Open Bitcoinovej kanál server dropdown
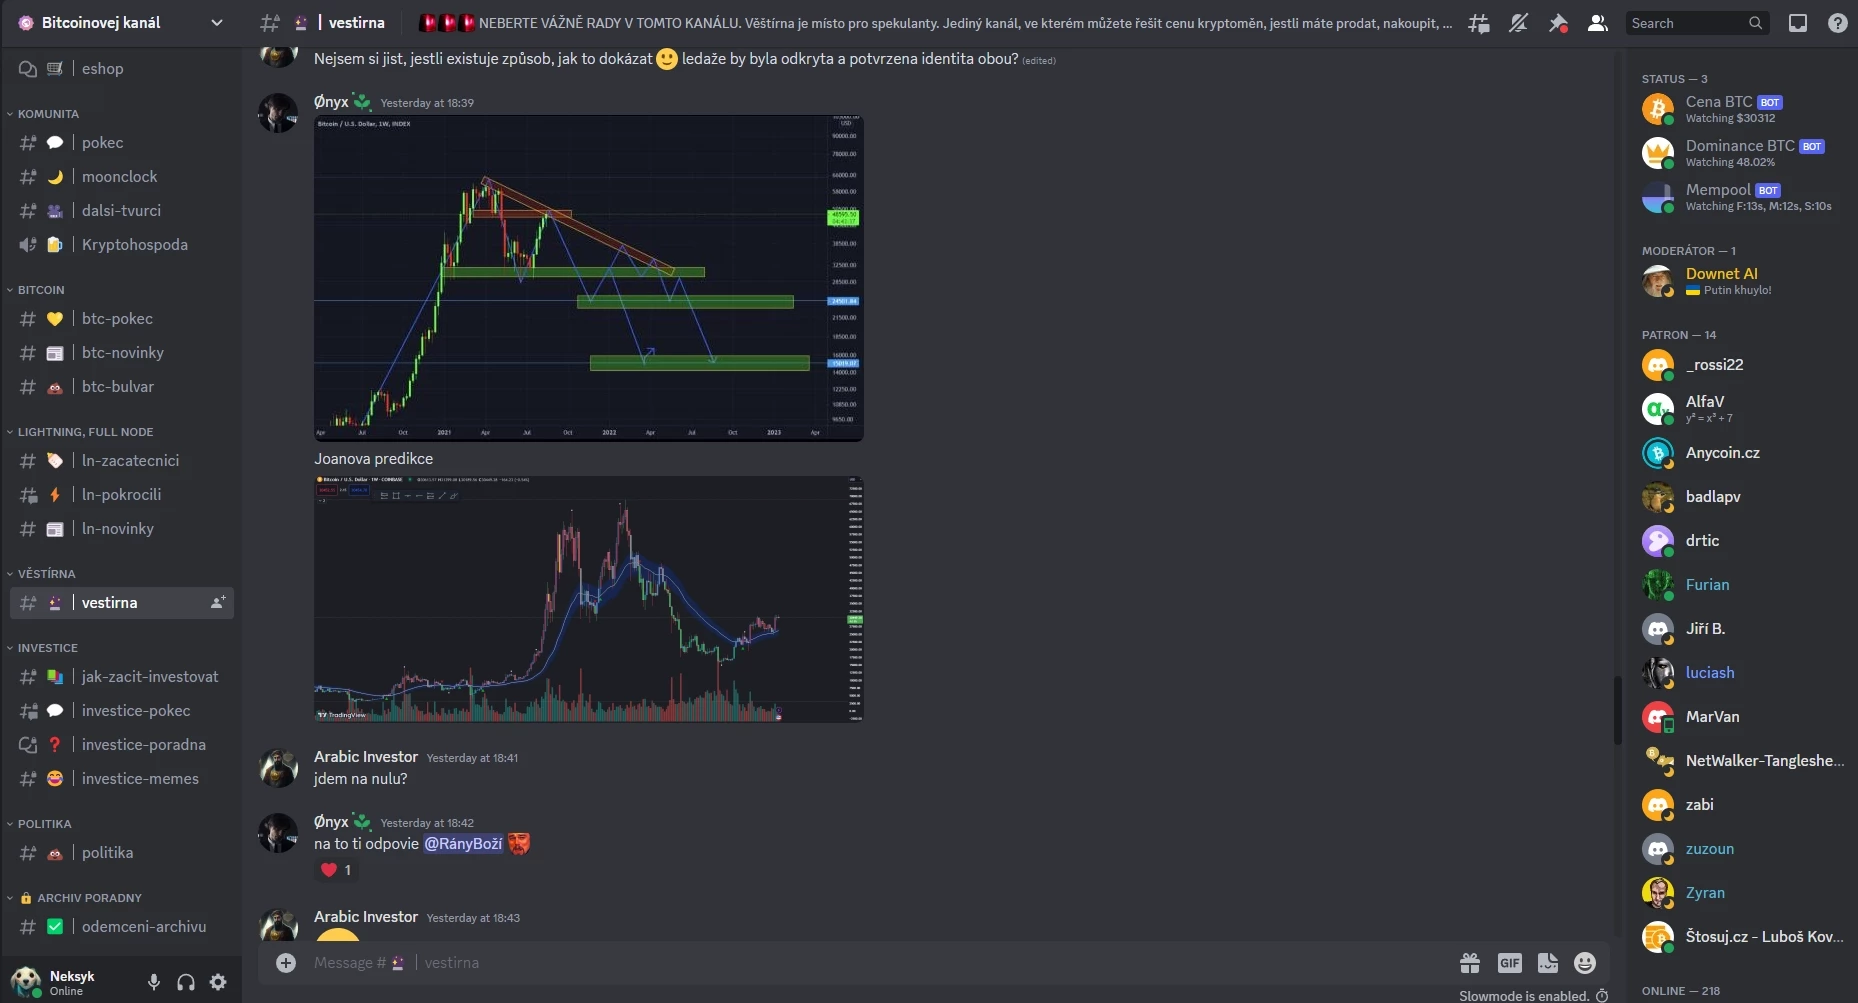The height and width of the screenshot is (1003, 1858). tap(121, 23)
